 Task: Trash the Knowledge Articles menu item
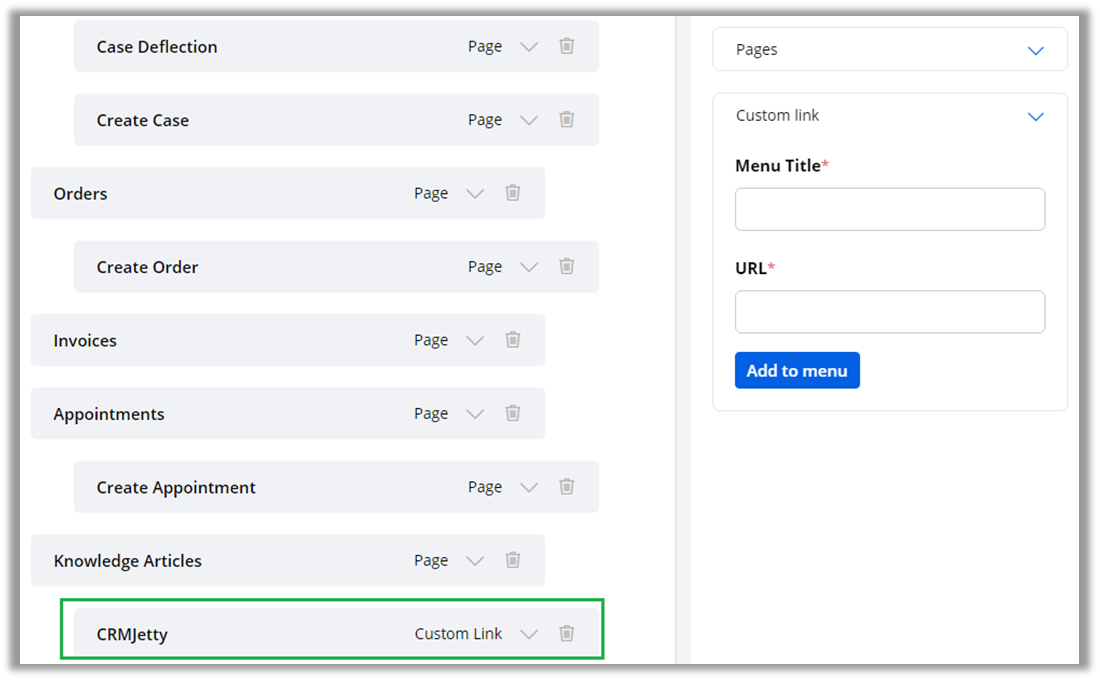point(512,560)
